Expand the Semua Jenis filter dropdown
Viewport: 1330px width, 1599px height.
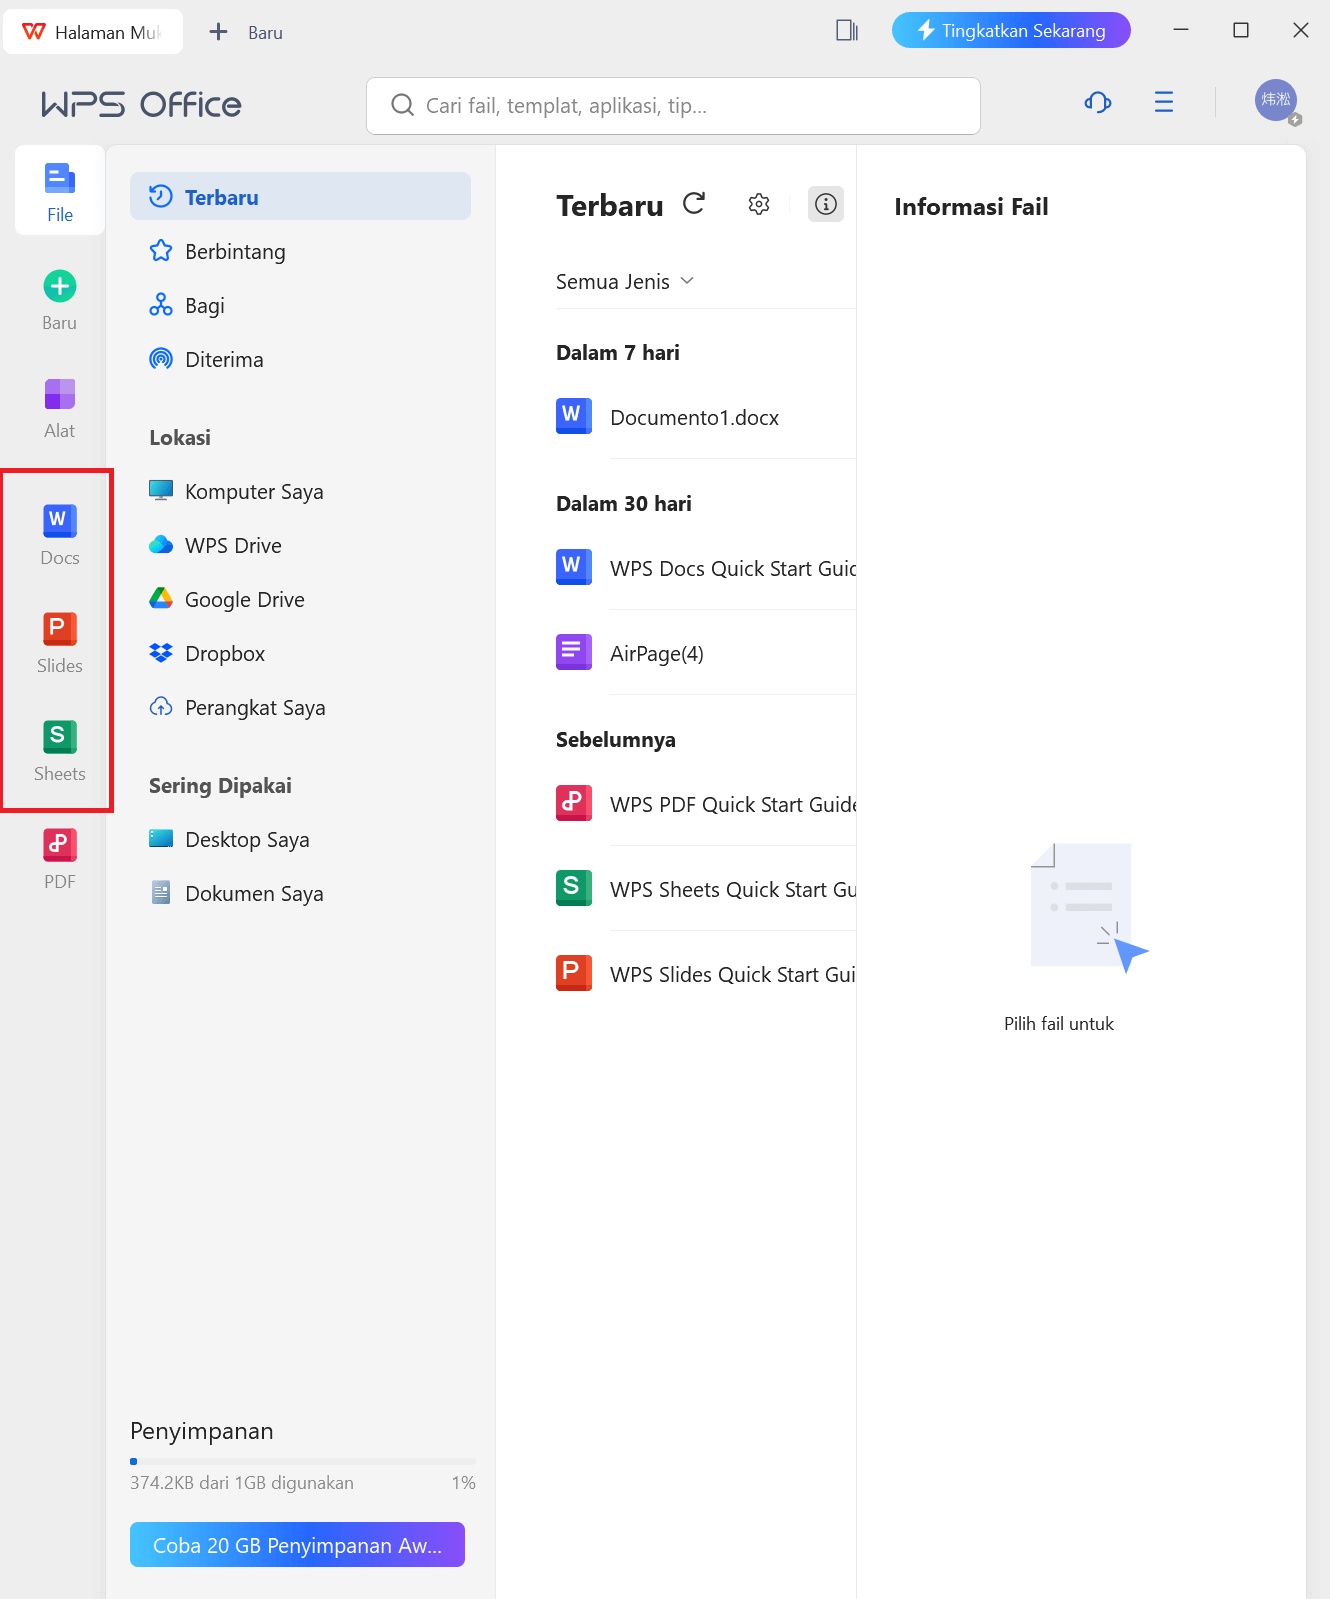click(x=625, y=282)
